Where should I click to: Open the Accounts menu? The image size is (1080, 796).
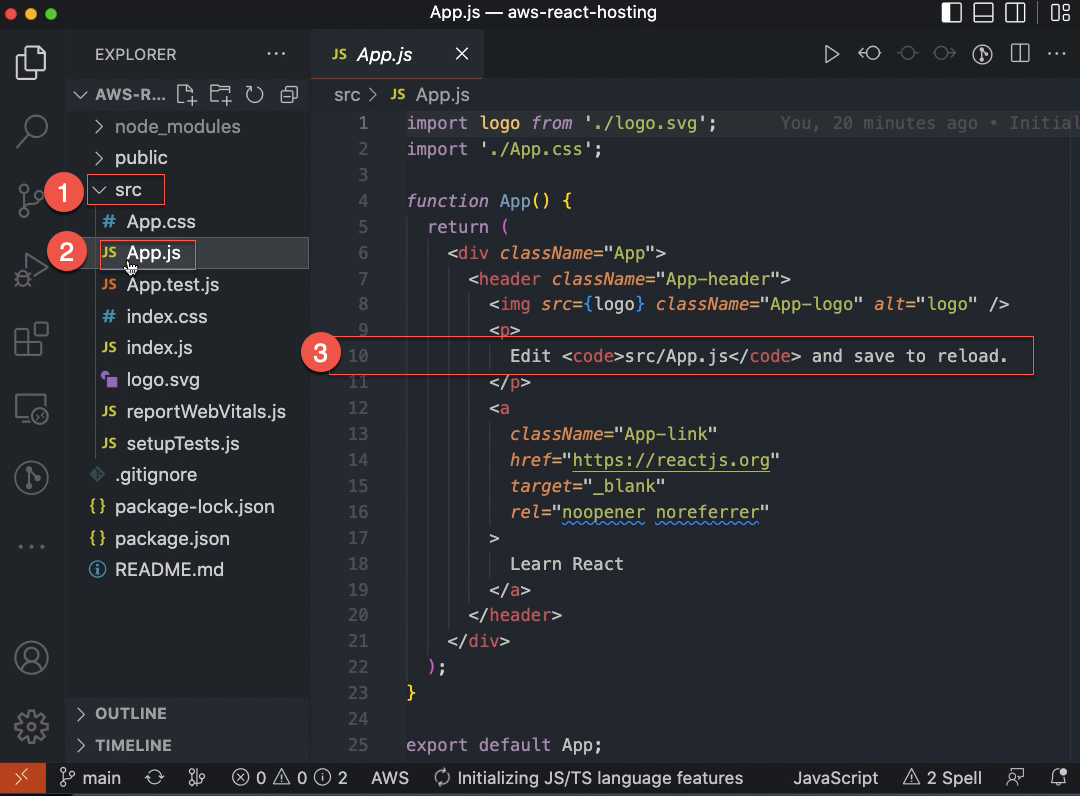click(x=31, y=658)
